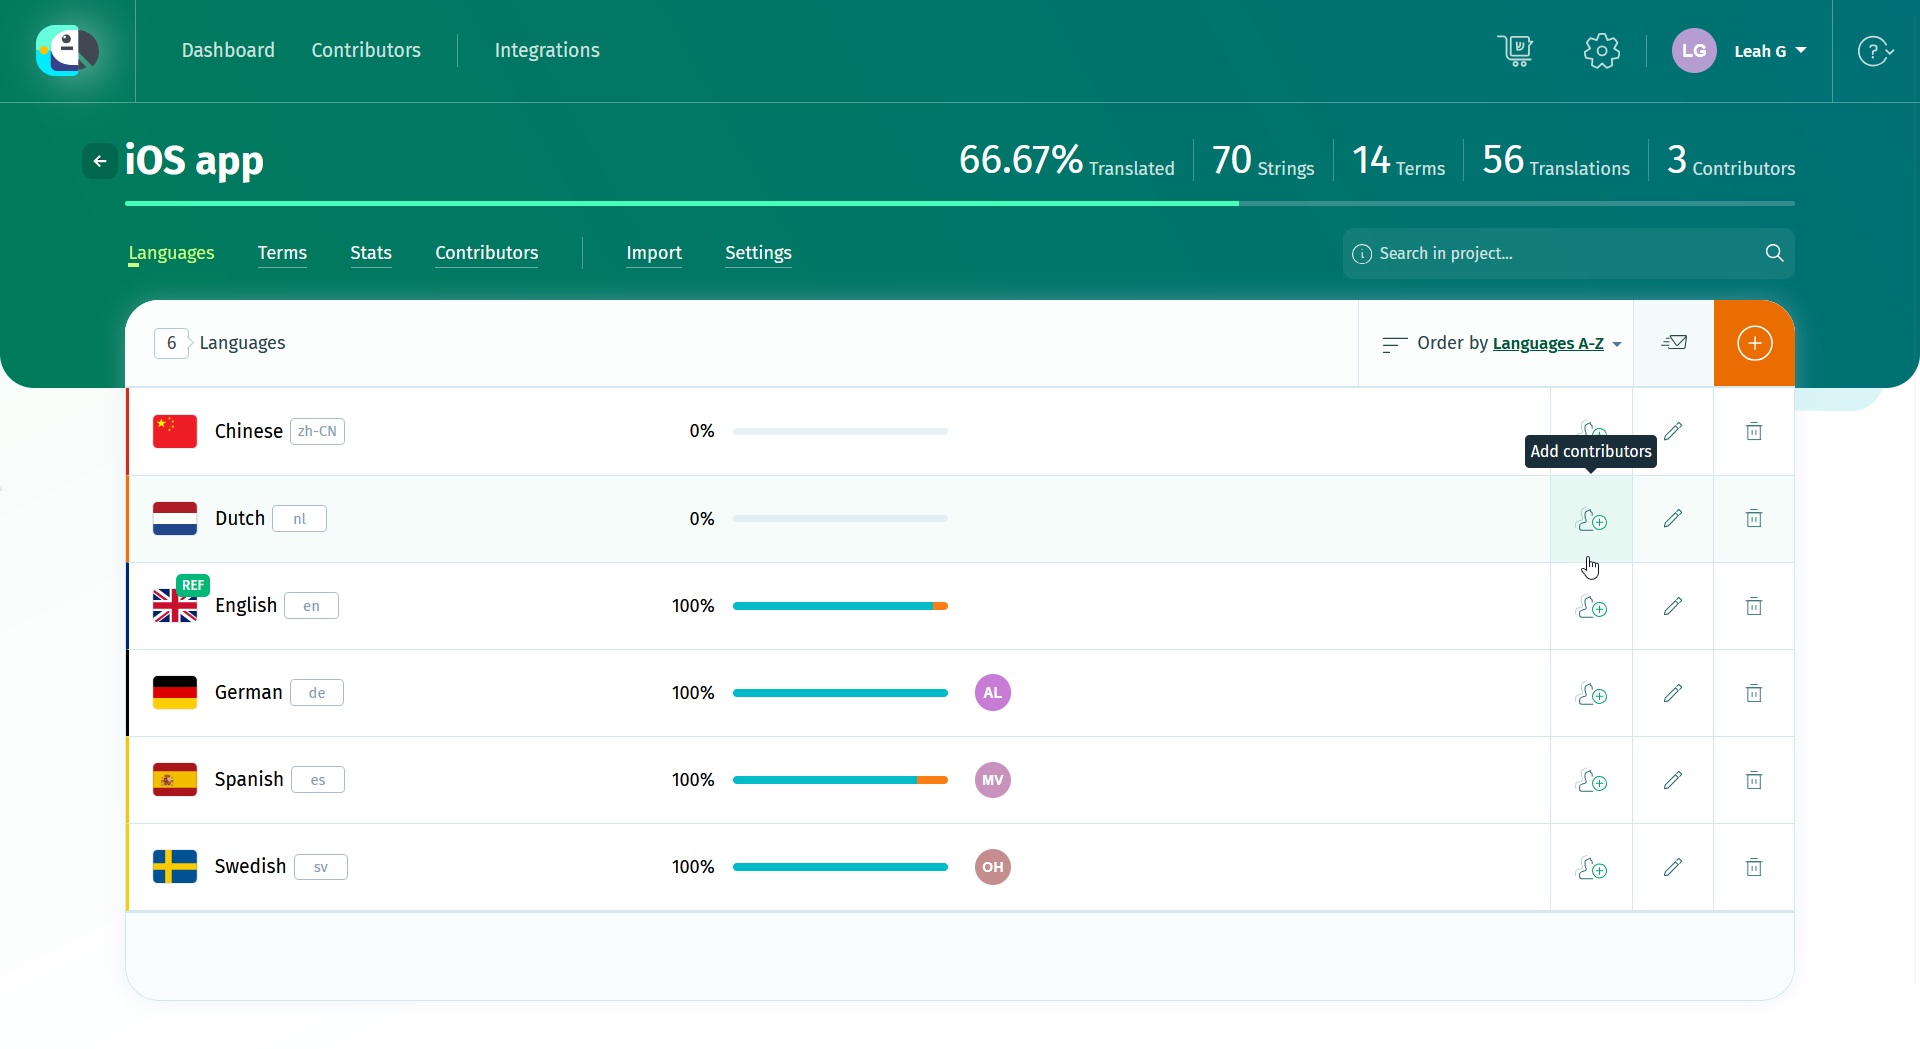Image resolution: width=1920 pixels, height=1049 pixels.
Task: Click the 14 Terms statistic
Action: point(1399,160)
